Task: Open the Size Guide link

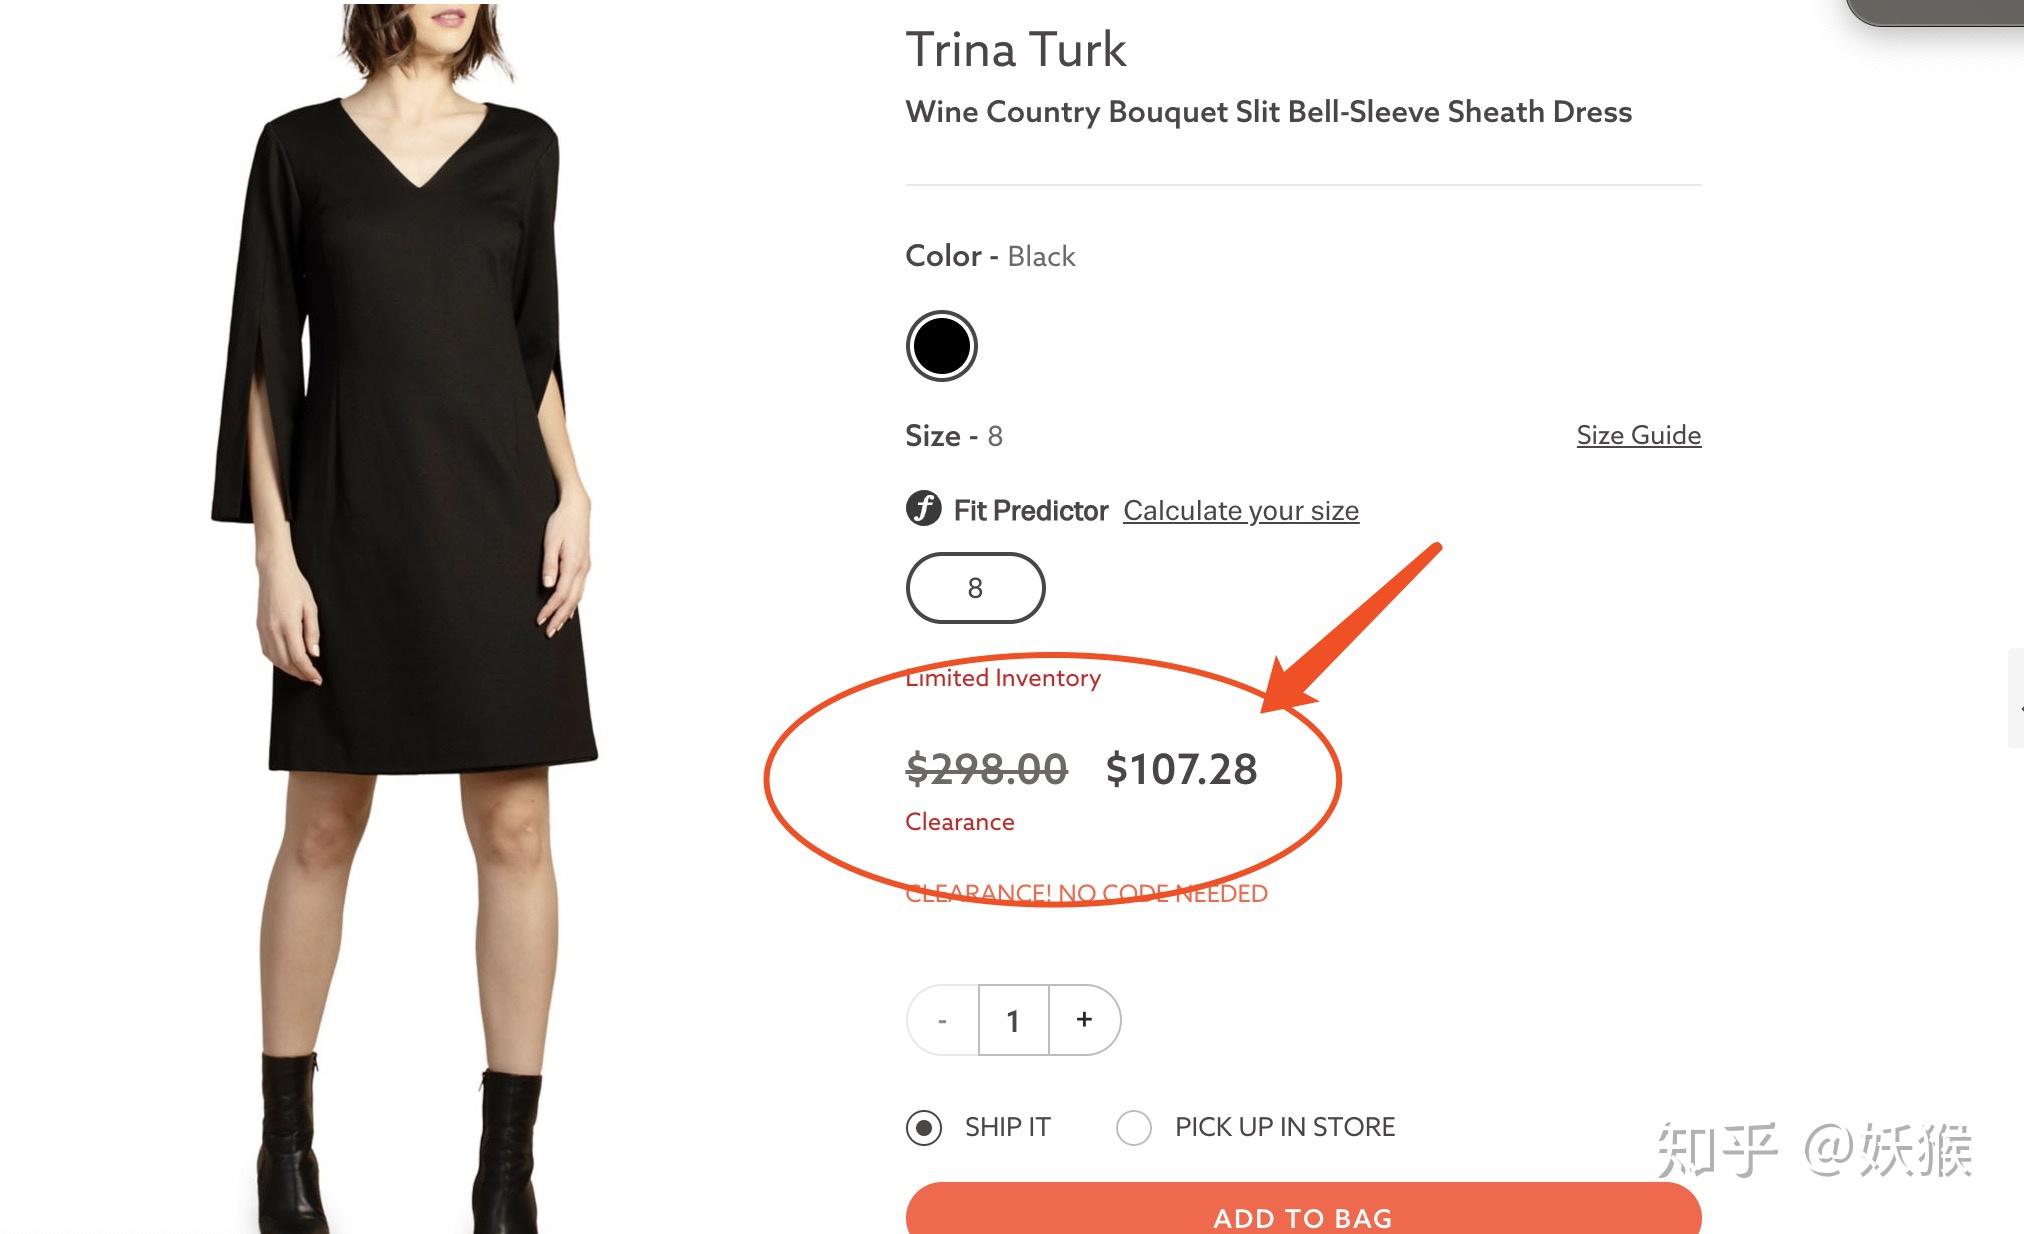Action: (1638, 435)
